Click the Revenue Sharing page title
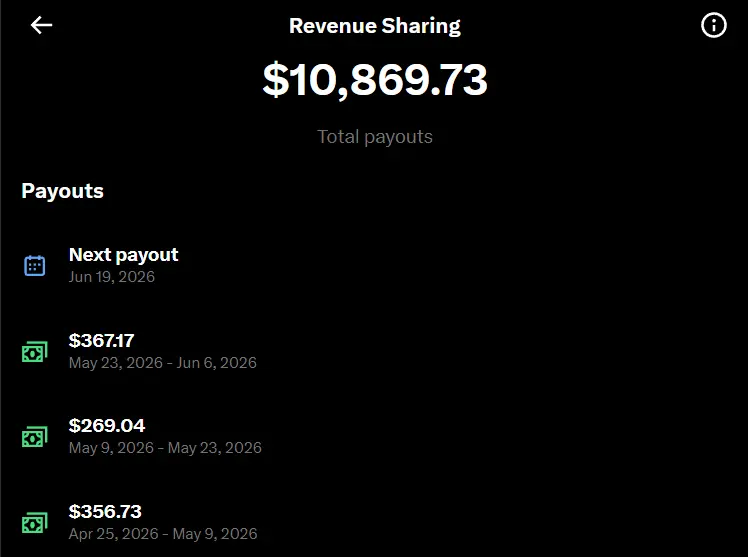Image resolution: width=748 pixels, height=557 pixels. (x=375, y=26)
